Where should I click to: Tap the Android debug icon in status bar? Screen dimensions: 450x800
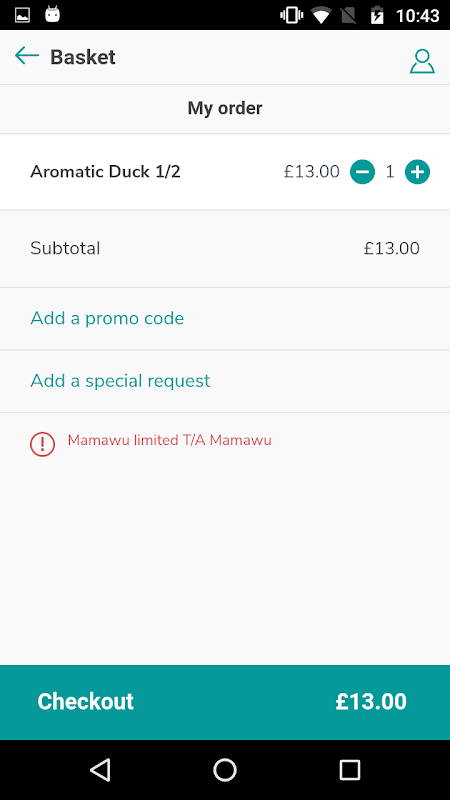click(x=53, y=14)
